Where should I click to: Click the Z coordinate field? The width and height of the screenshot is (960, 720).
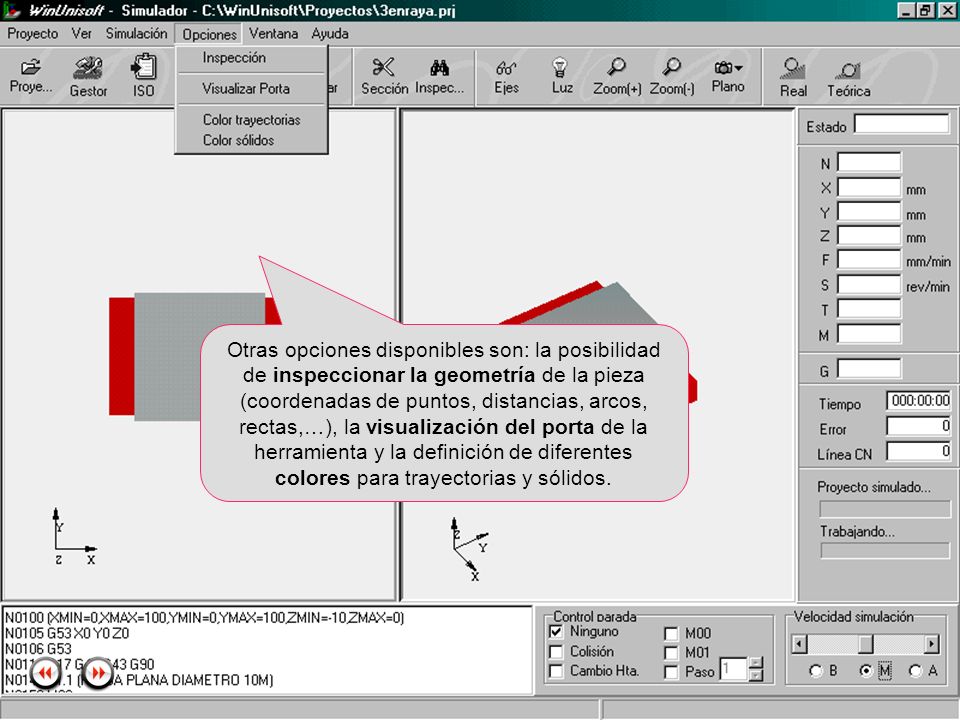click(x=869, y=236)
